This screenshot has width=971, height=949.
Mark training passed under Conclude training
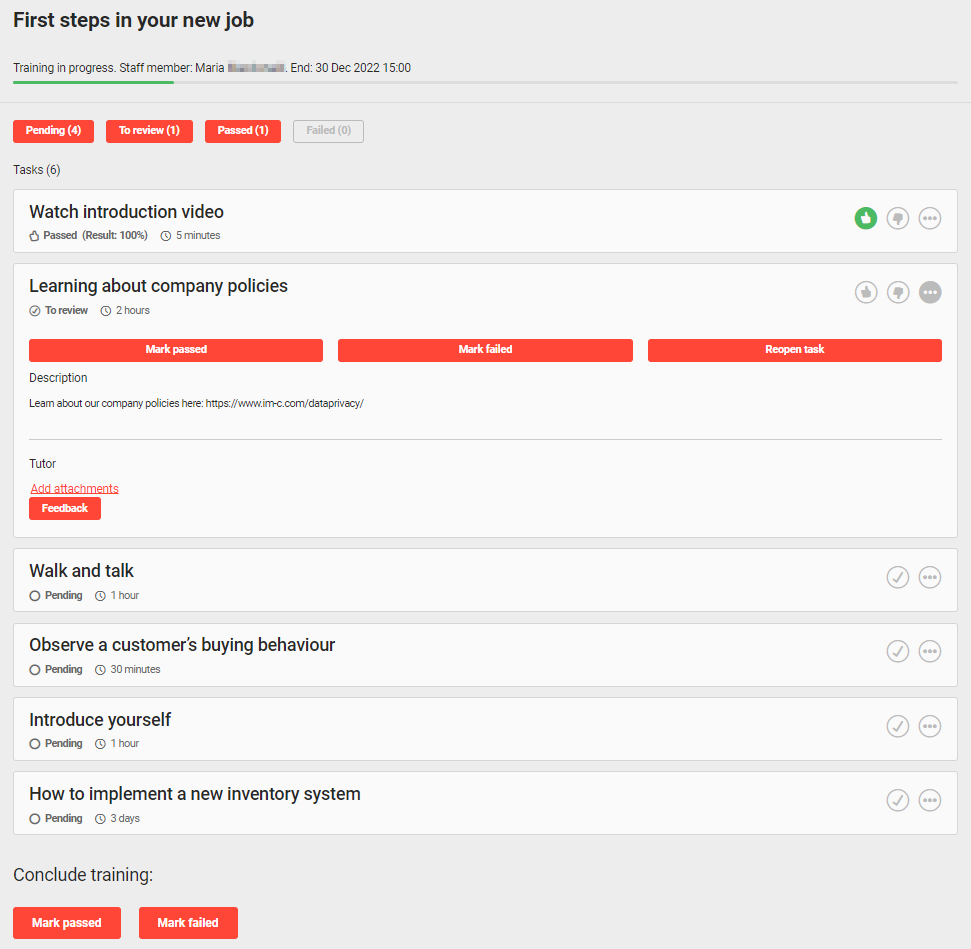tap(67, 923)
